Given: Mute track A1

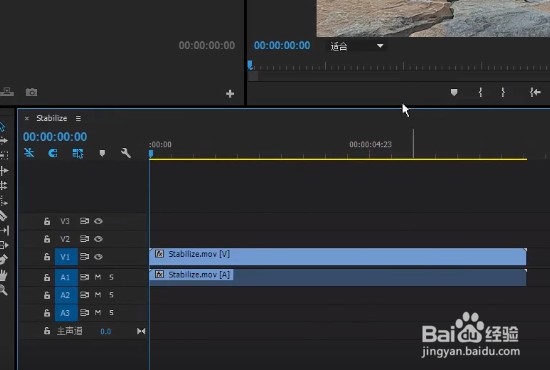Looking at the screenshot, I should 98,277.
